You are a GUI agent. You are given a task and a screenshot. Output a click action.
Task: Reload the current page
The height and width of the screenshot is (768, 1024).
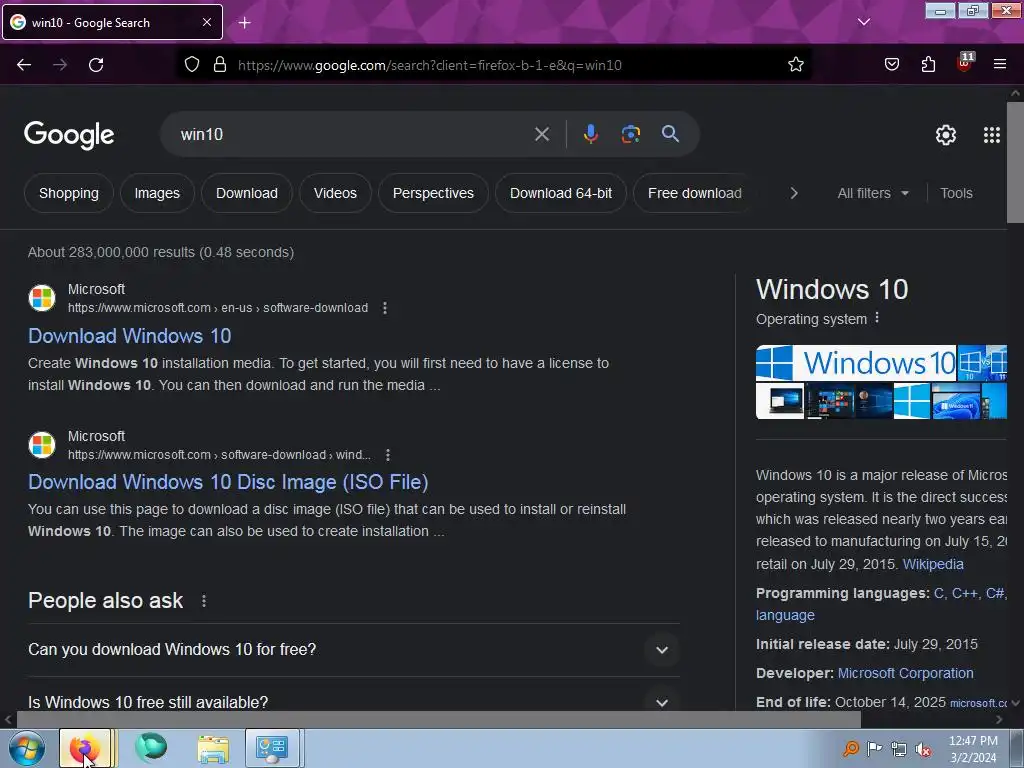click(96, 65)
